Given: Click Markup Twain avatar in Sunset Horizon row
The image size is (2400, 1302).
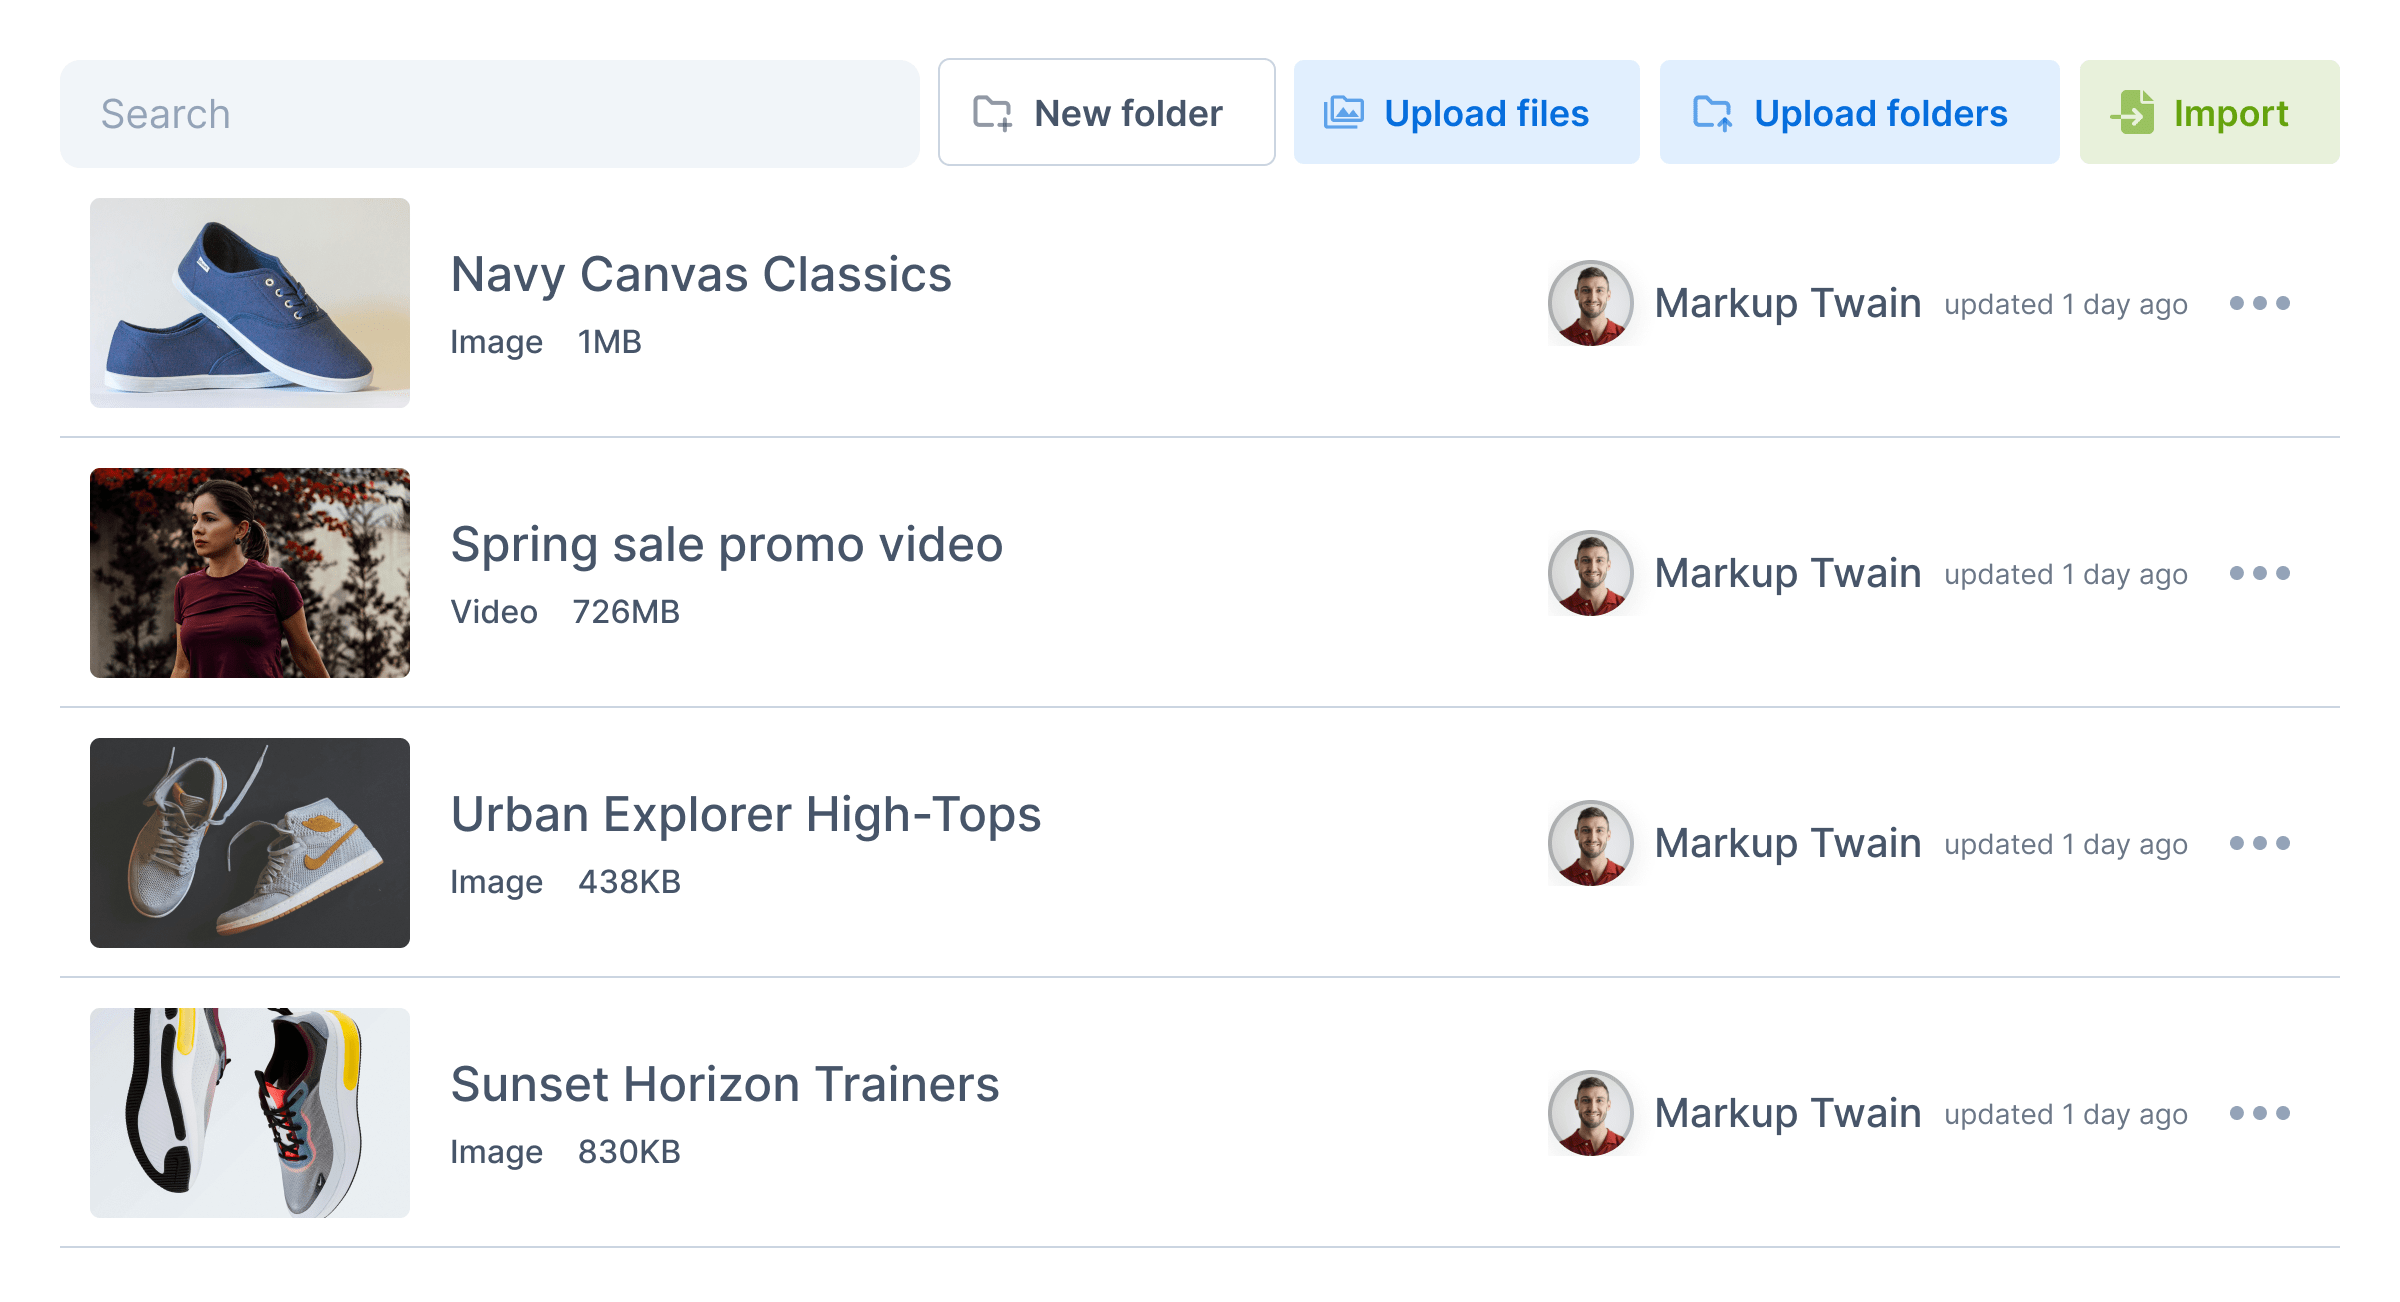Looking at the screenshot, I should (1591, 1113).
